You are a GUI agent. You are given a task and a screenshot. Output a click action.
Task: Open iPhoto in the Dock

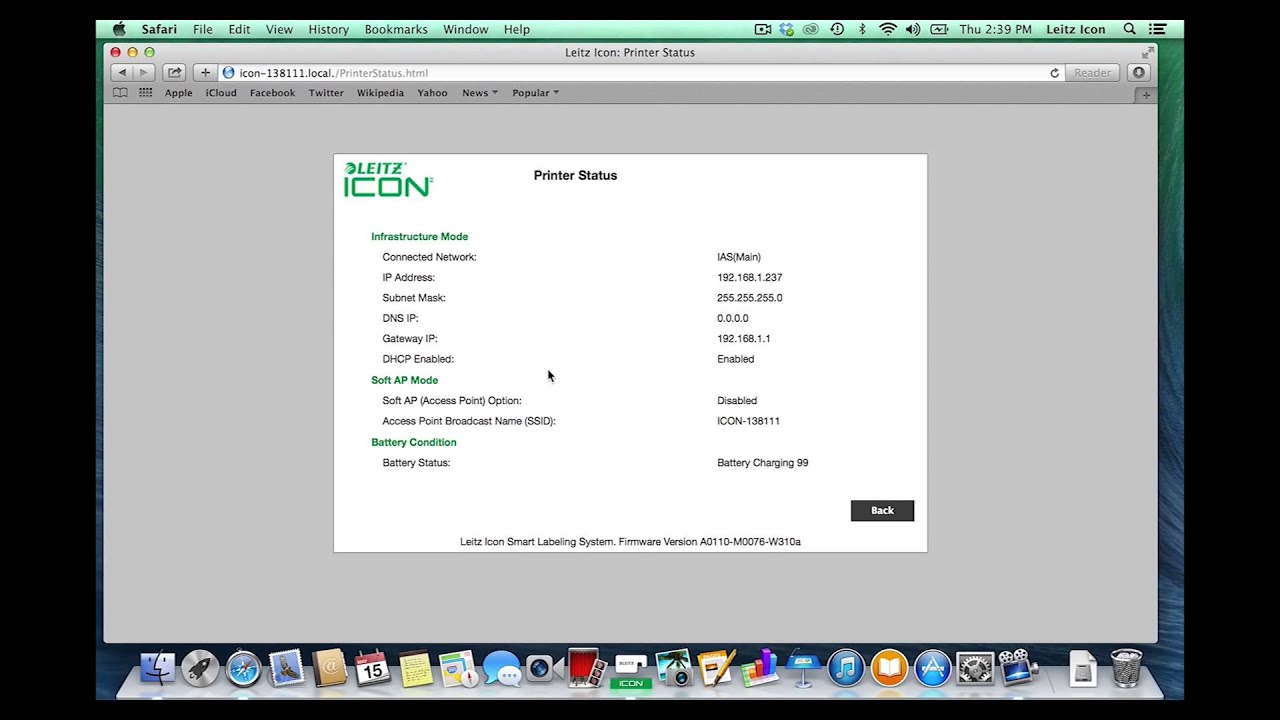(674, 669)
